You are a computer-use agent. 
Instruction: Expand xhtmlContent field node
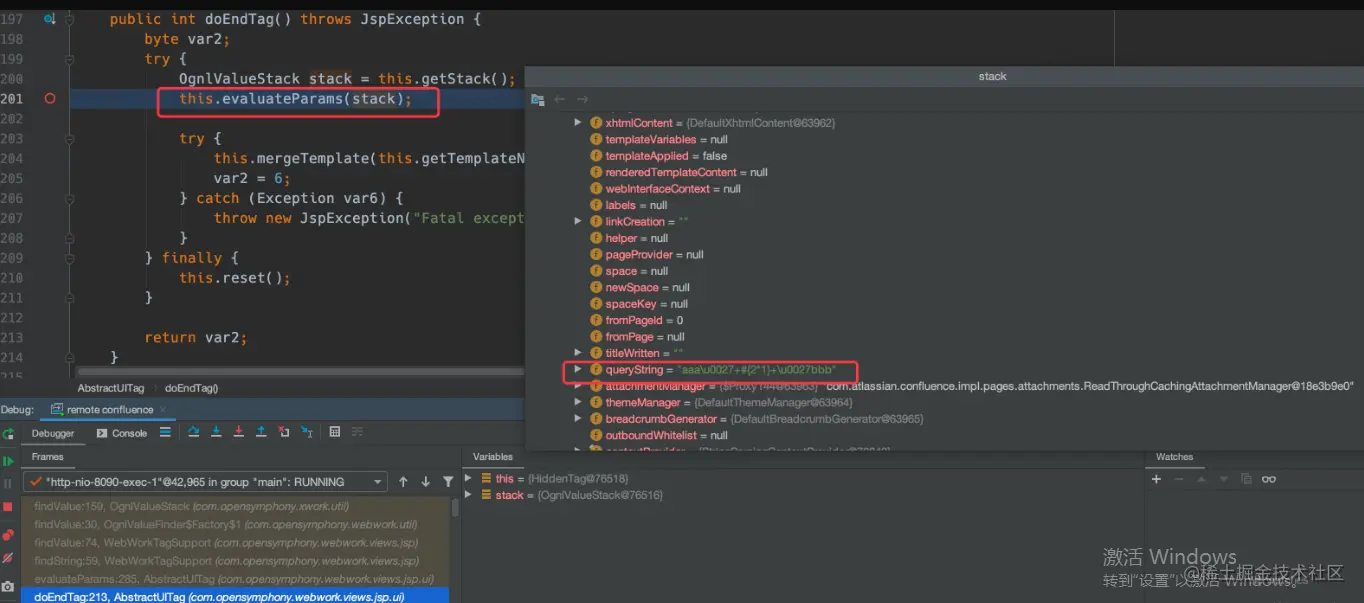tap(577, 122)
